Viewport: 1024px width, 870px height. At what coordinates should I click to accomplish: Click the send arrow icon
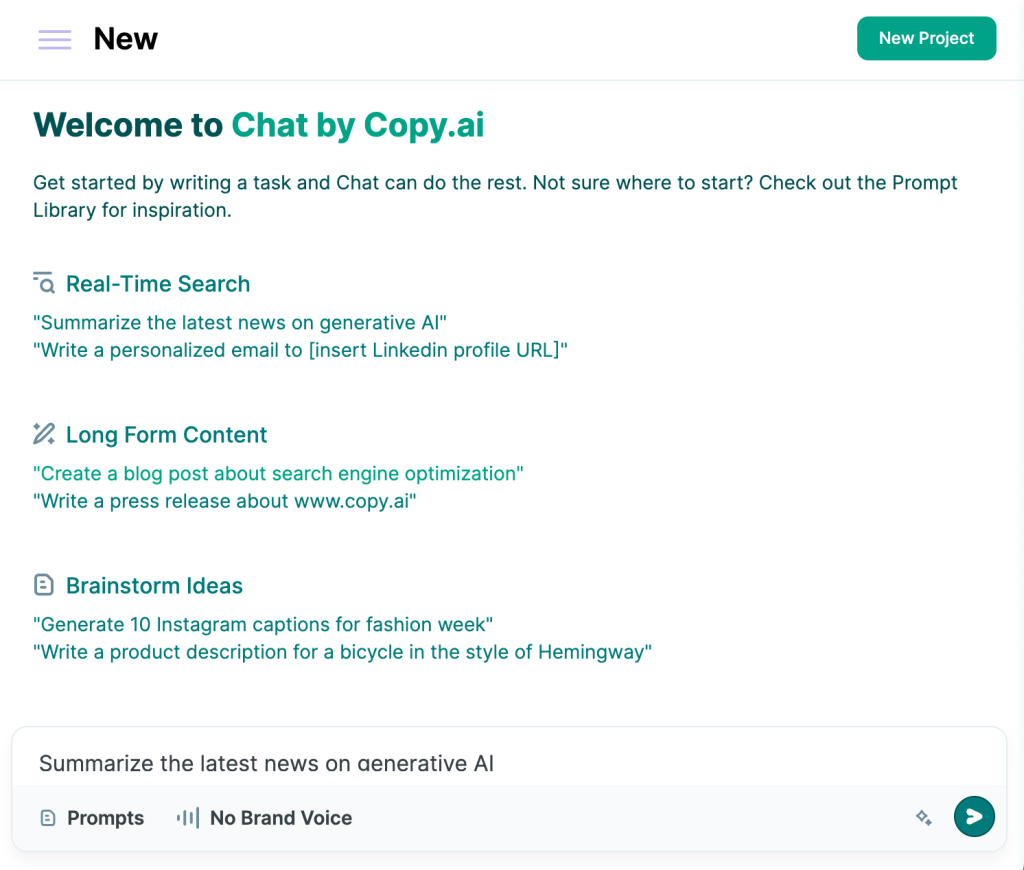[974, 817]
